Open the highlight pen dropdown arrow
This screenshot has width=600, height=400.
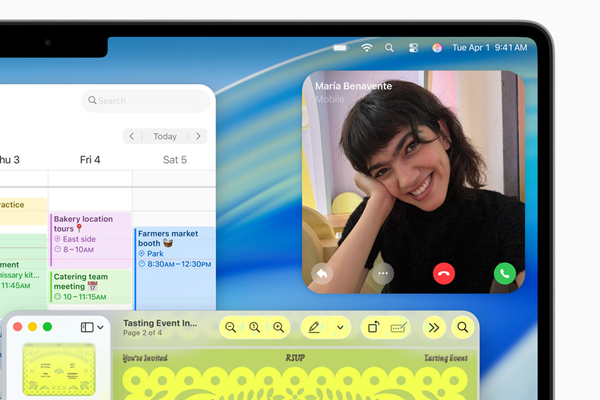pyautogui.click(x=340, y=328)
